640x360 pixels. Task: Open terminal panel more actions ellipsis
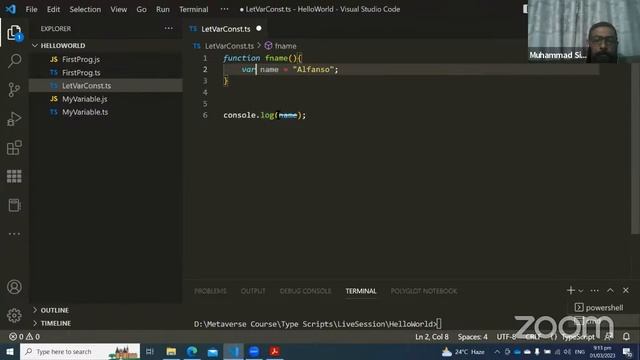[594, 291]
